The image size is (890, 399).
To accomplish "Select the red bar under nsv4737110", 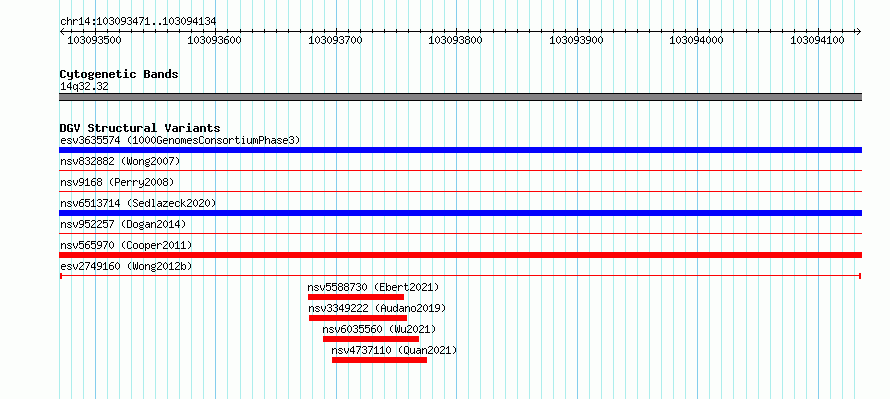I will coord(379,360).
